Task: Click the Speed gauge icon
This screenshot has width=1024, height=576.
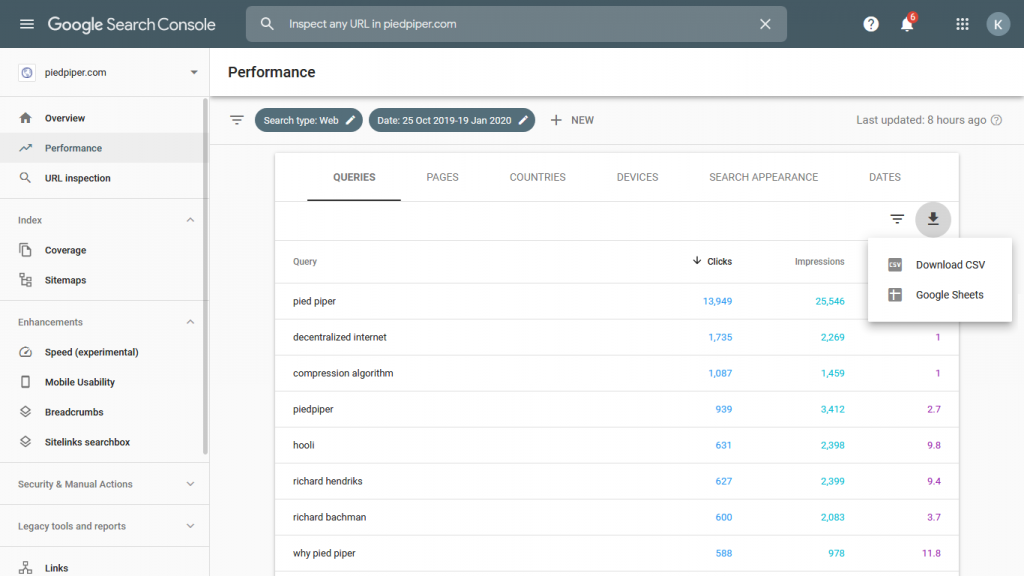Action: point(25,352)
